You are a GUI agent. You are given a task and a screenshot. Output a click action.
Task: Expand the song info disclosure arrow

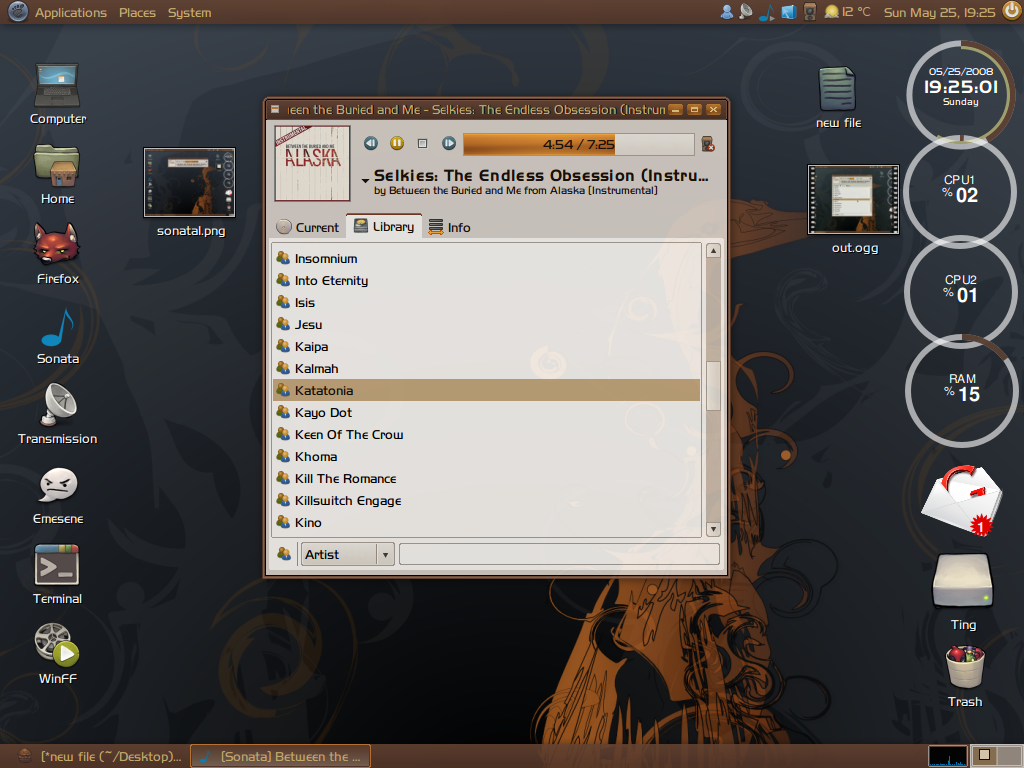tap(366, 181)
